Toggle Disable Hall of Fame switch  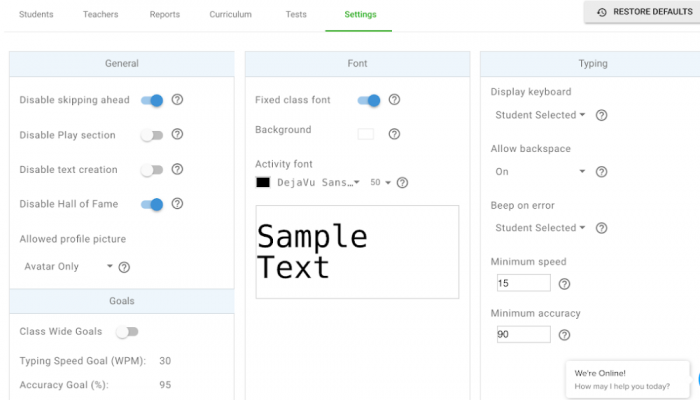(x=152, y=204)
